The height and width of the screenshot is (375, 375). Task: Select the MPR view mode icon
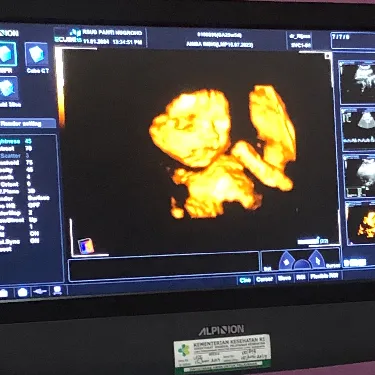(x=7, y=54)
